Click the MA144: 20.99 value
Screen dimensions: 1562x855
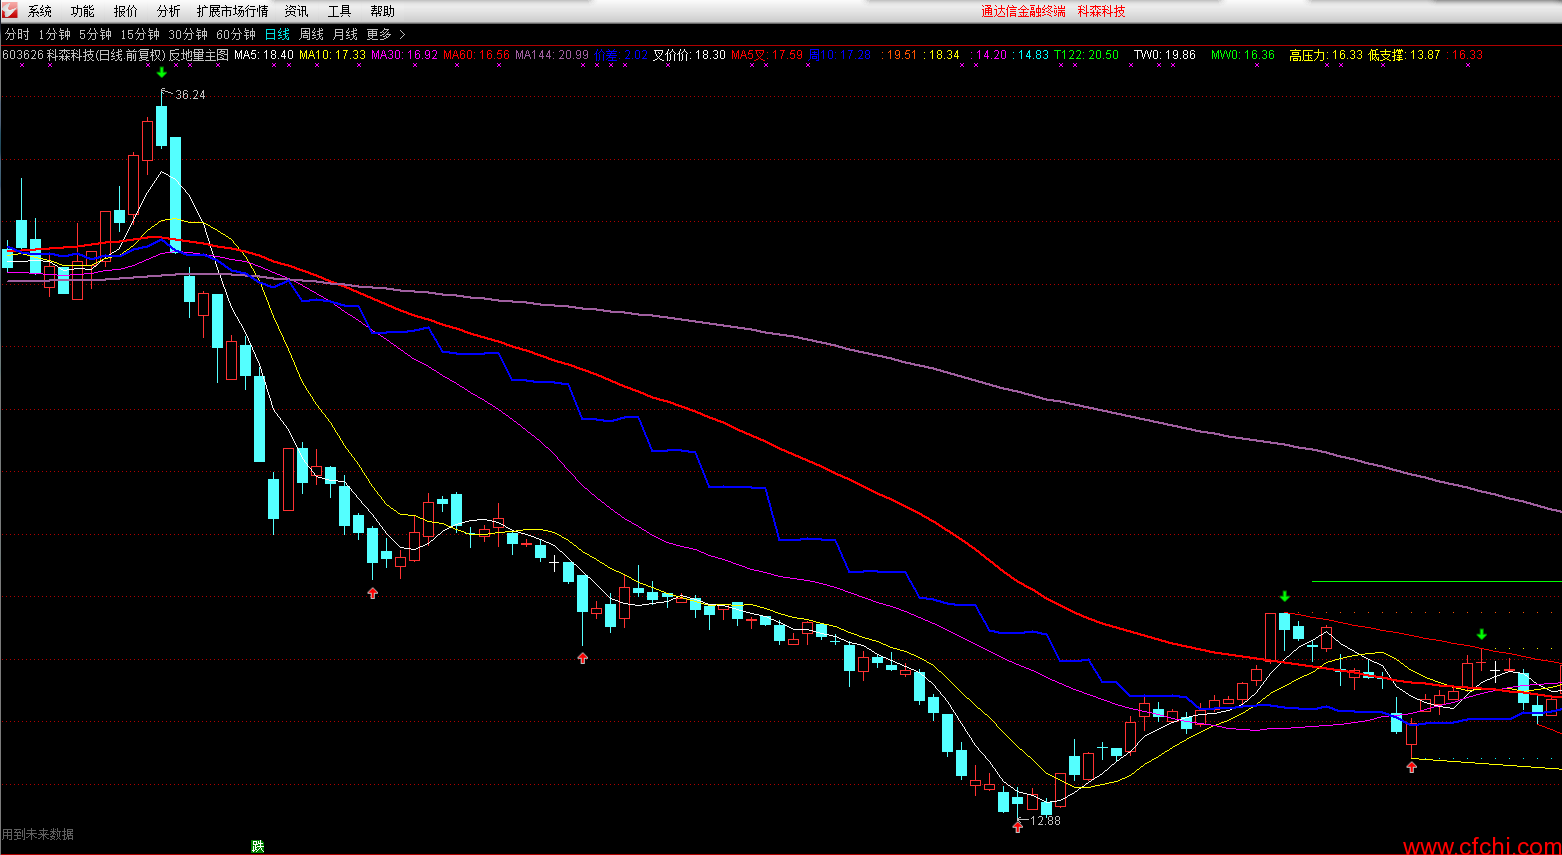pos(552,55)
